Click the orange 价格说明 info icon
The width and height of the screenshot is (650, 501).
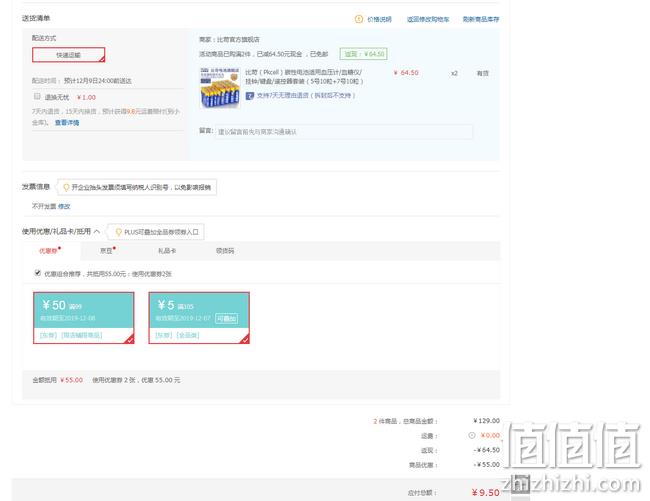(x=359, y=19)
